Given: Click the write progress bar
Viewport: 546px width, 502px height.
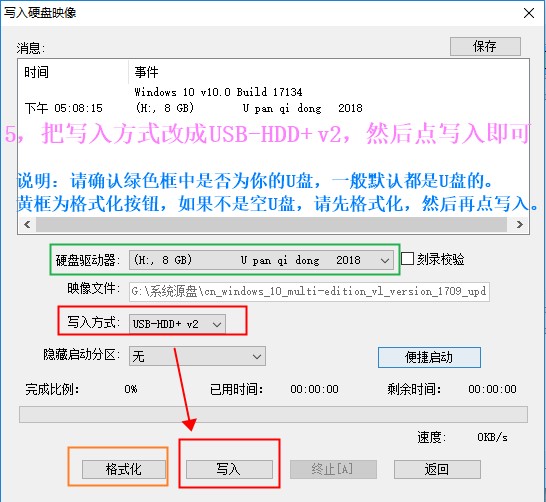Looking at the screenshot, I should tap(273, 414).
